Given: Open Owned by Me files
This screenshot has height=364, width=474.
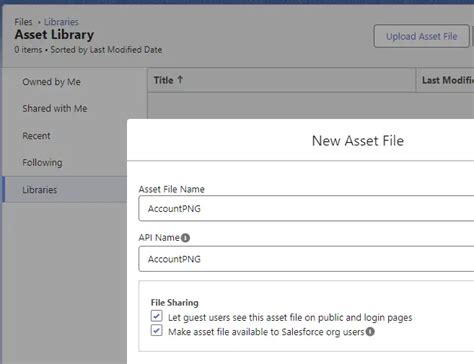Looking at the screenshot, I should click(51, 82).
